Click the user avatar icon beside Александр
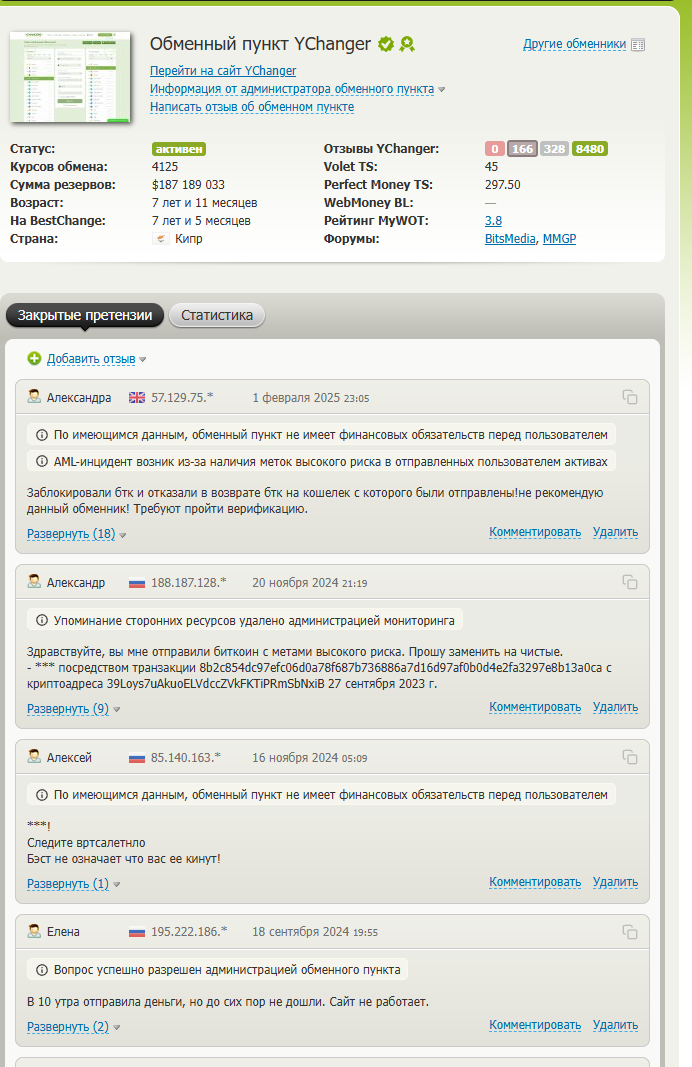Viewport: 692px width, 1067px height. pyautogui.click(x=34, y=582)
